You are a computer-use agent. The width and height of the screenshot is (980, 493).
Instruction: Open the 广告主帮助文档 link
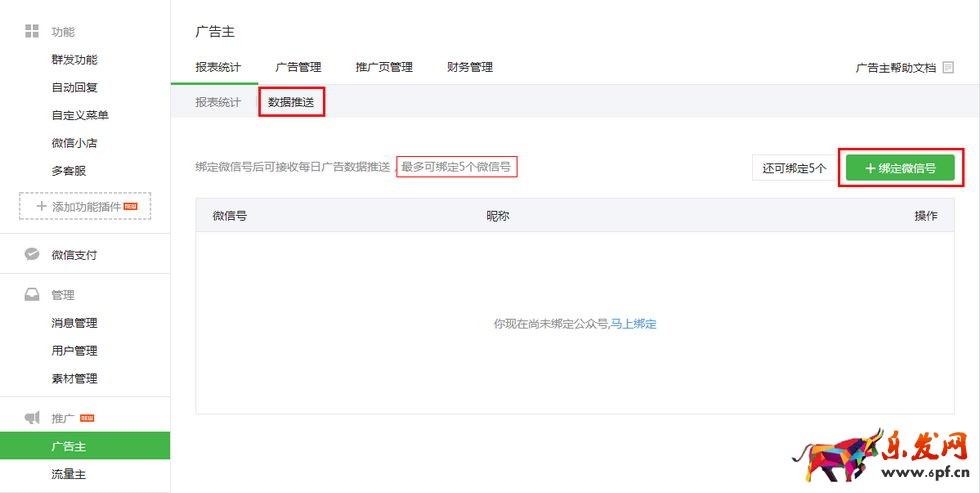[896, 67]
